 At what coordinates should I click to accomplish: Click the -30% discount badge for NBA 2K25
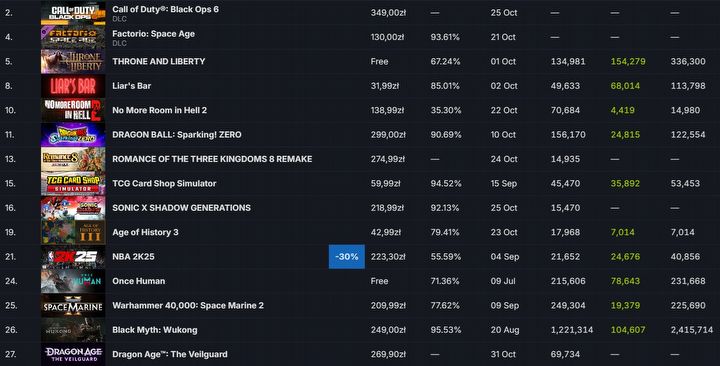point(347,257)
